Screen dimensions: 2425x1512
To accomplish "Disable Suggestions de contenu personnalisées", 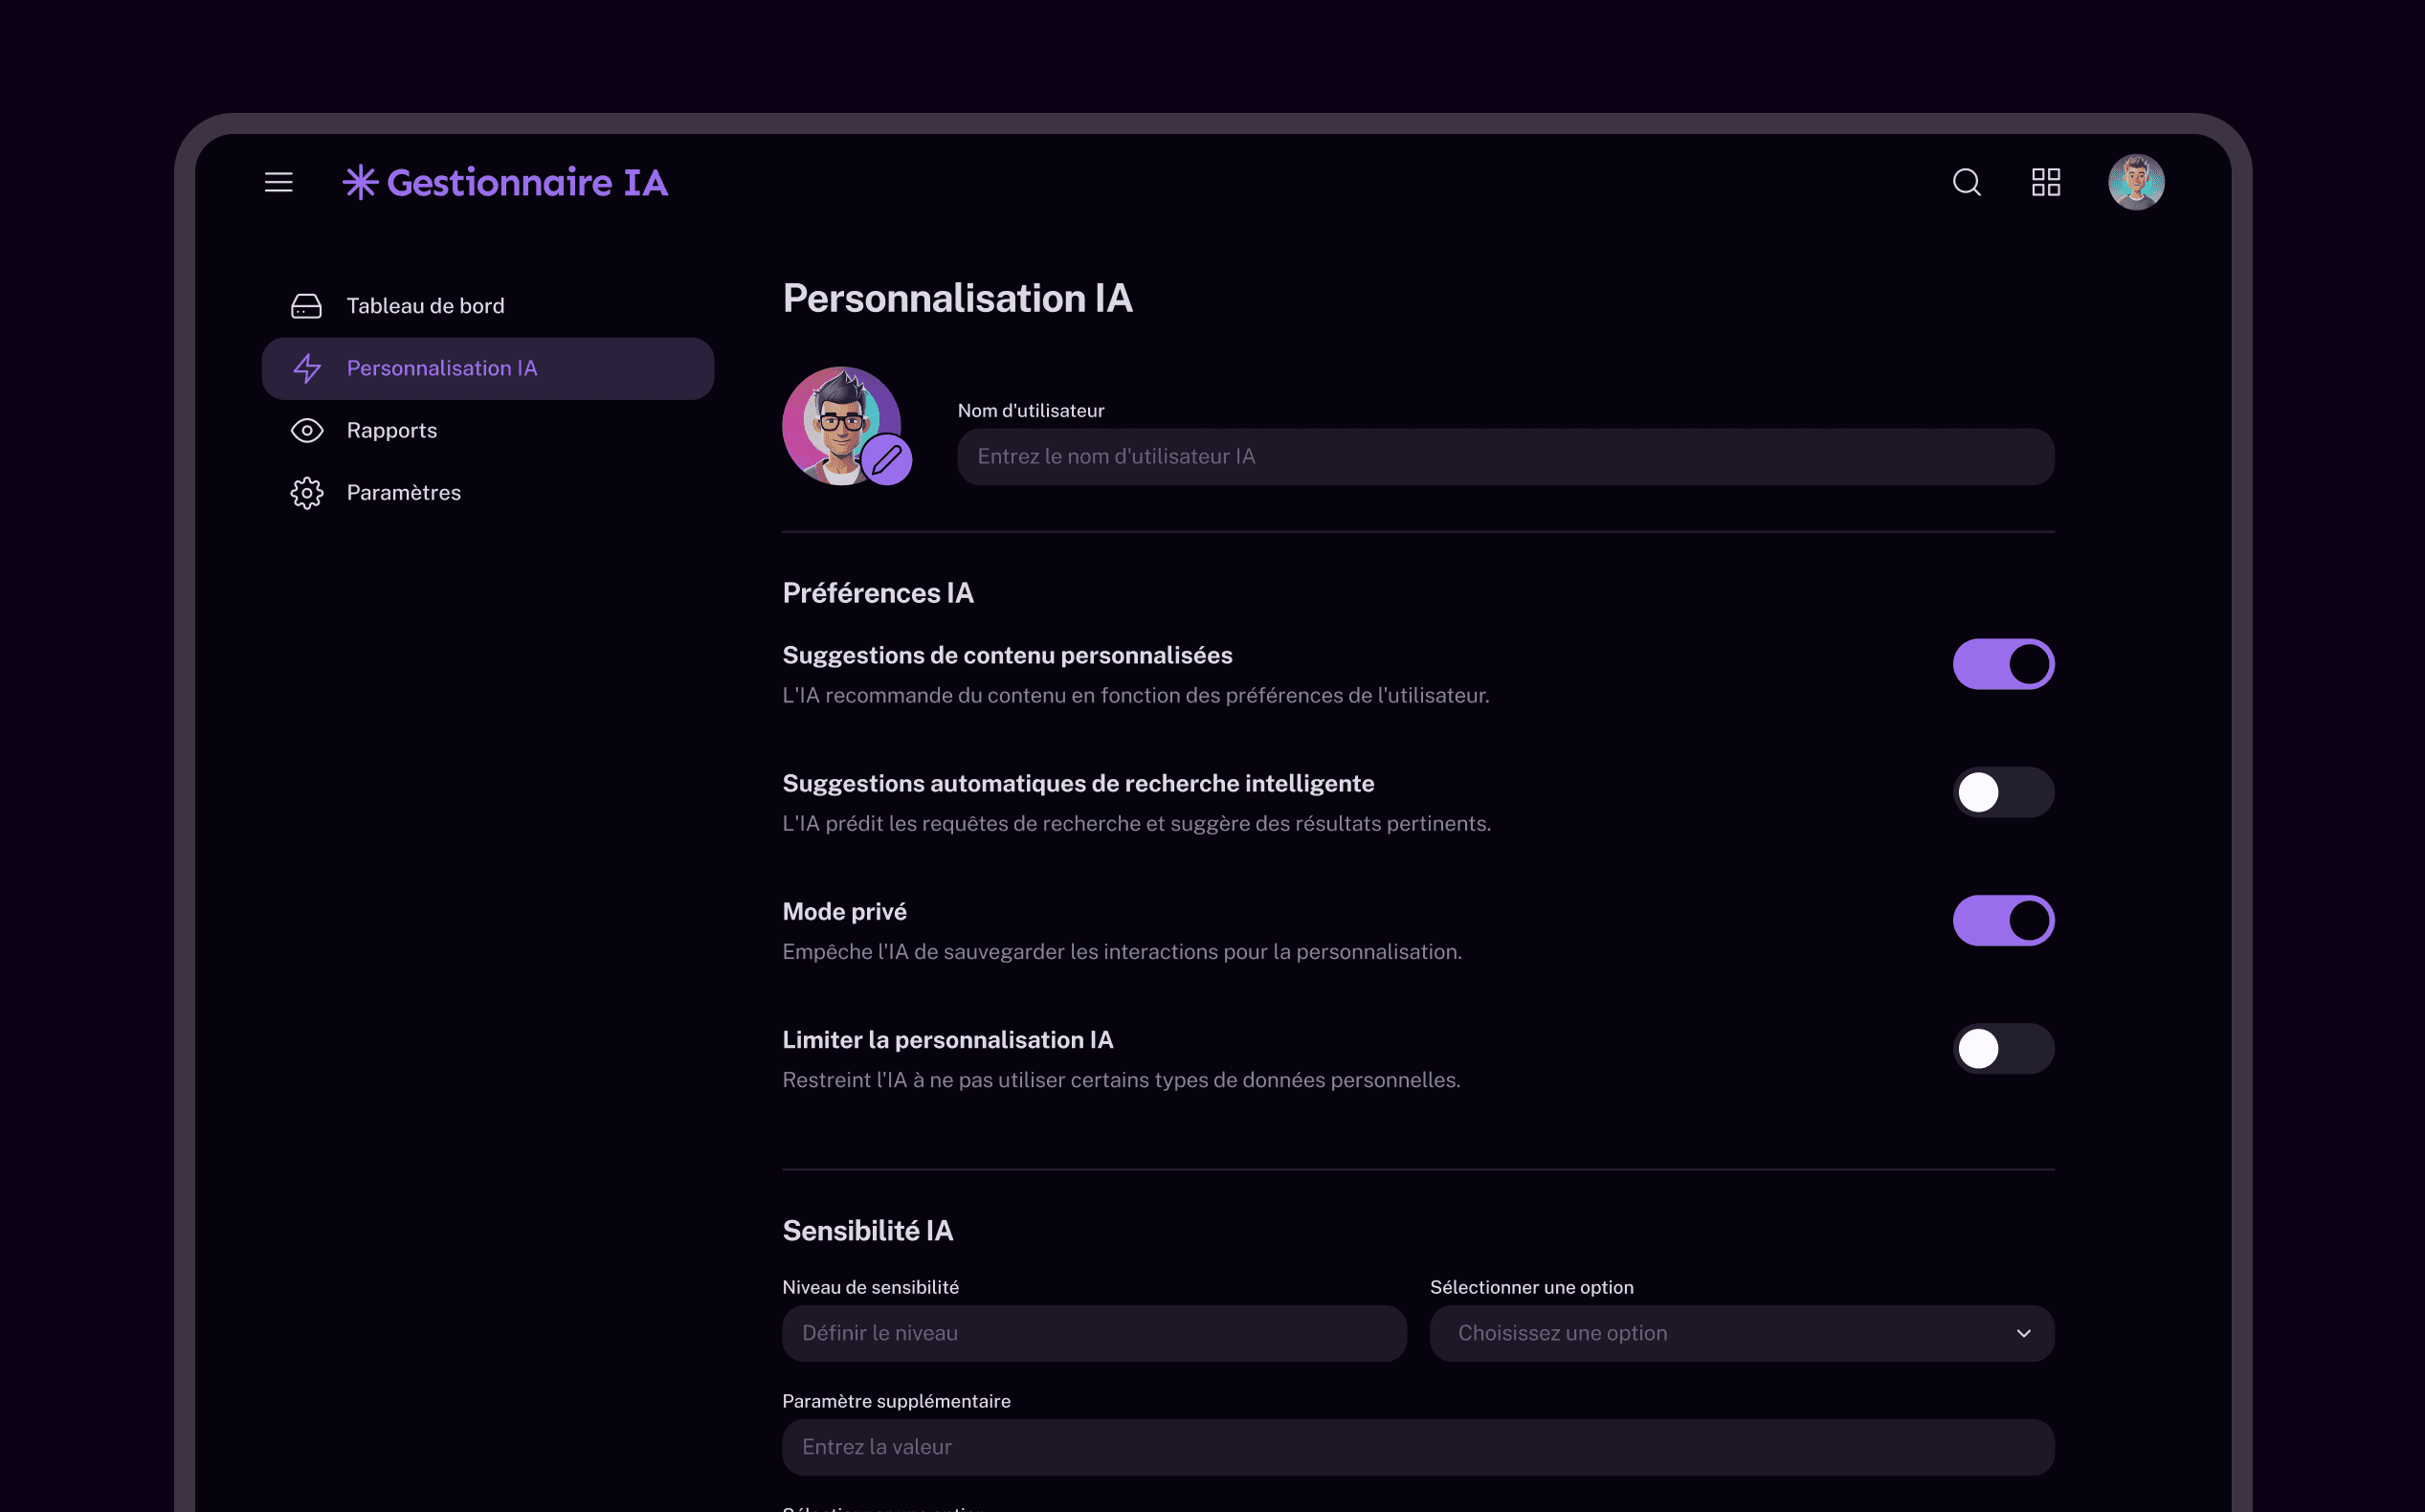I will coord(2003,663).
